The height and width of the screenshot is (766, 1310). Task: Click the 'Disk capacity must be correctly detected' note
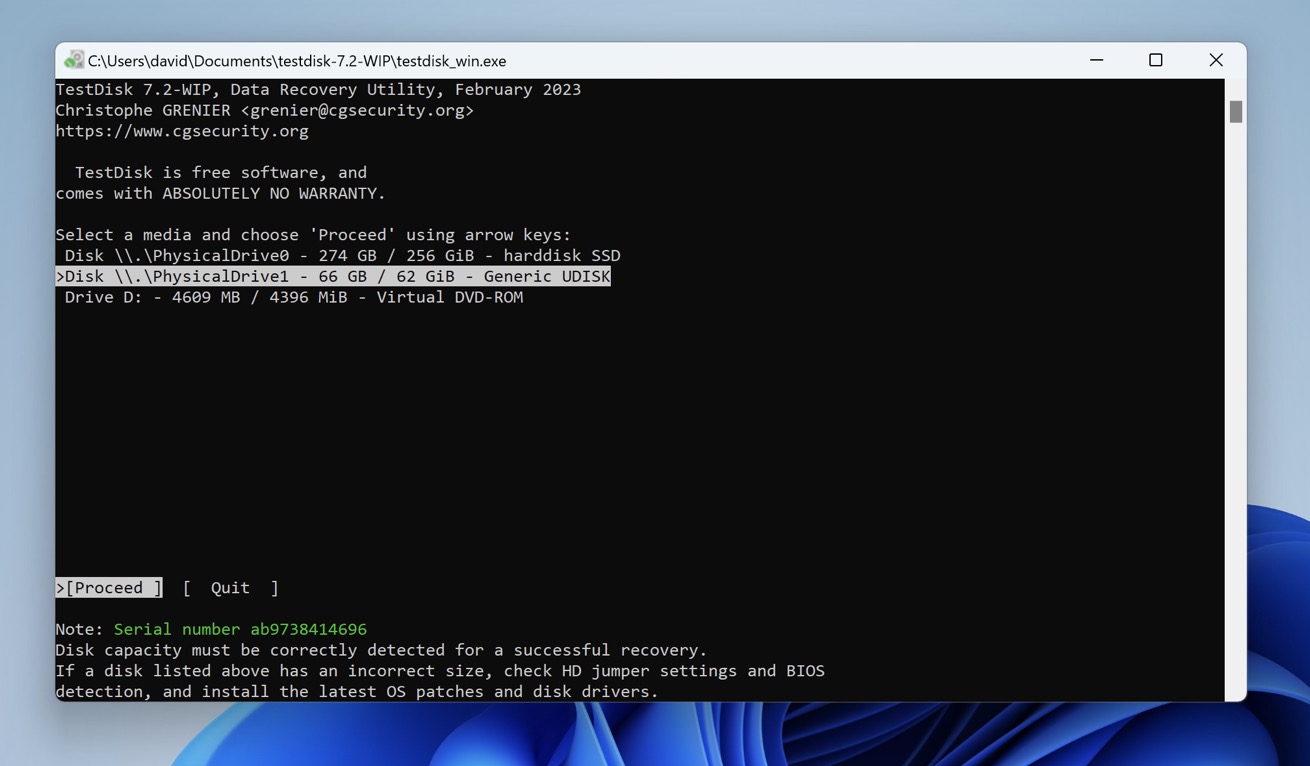381,650
